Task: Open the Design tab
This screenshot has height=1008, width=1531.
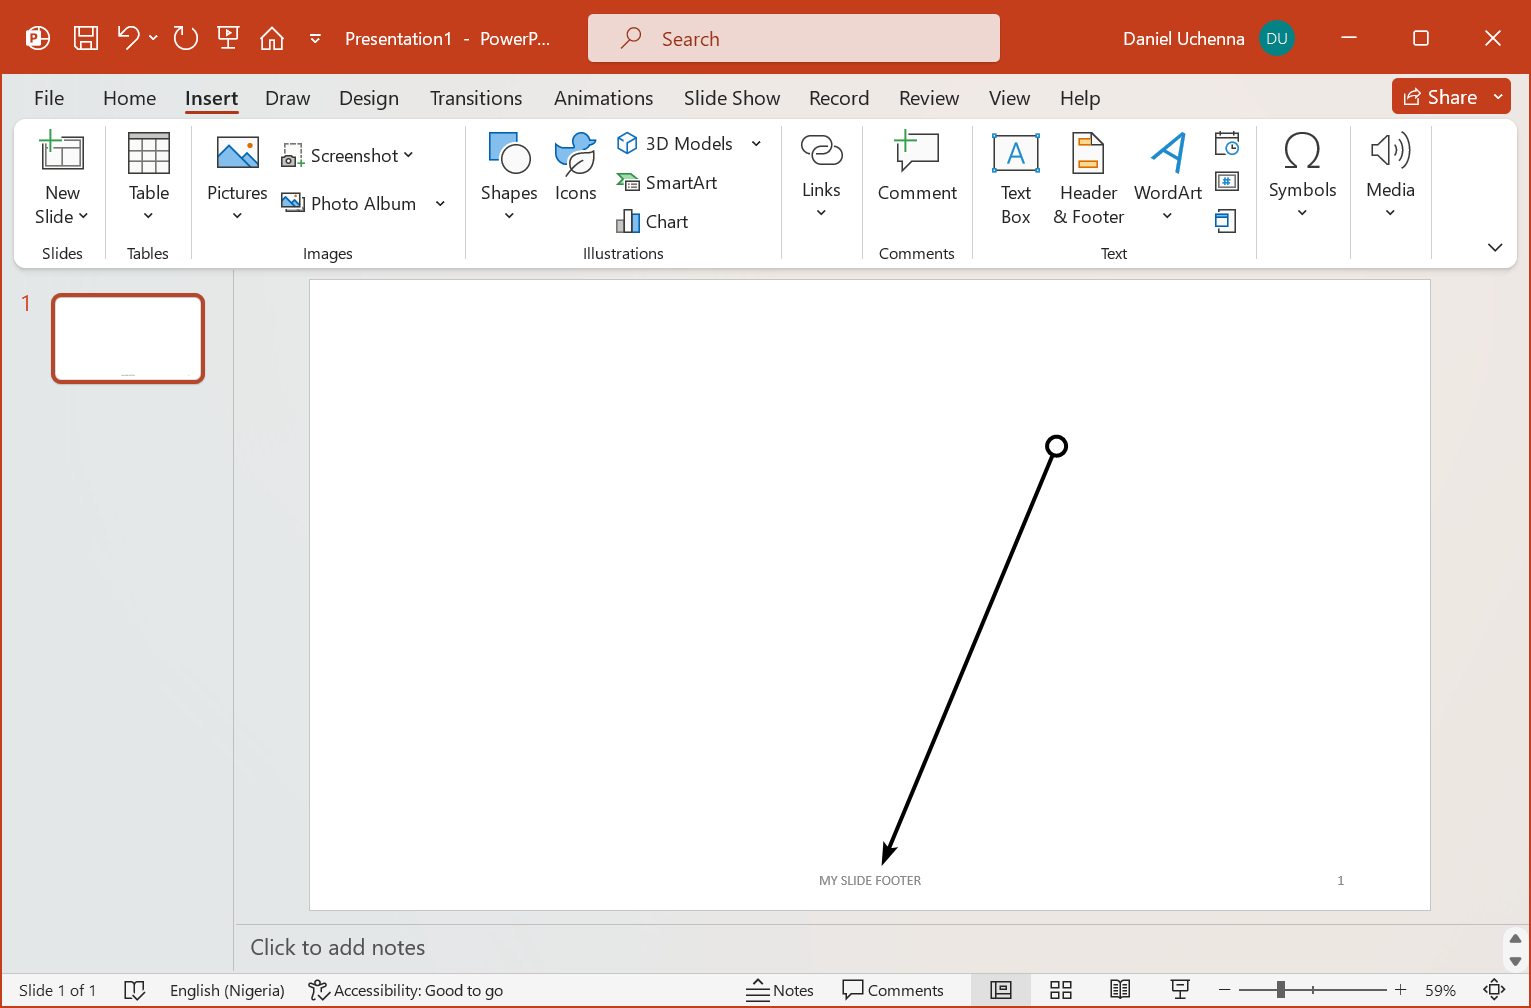Action: click(368, 98)
